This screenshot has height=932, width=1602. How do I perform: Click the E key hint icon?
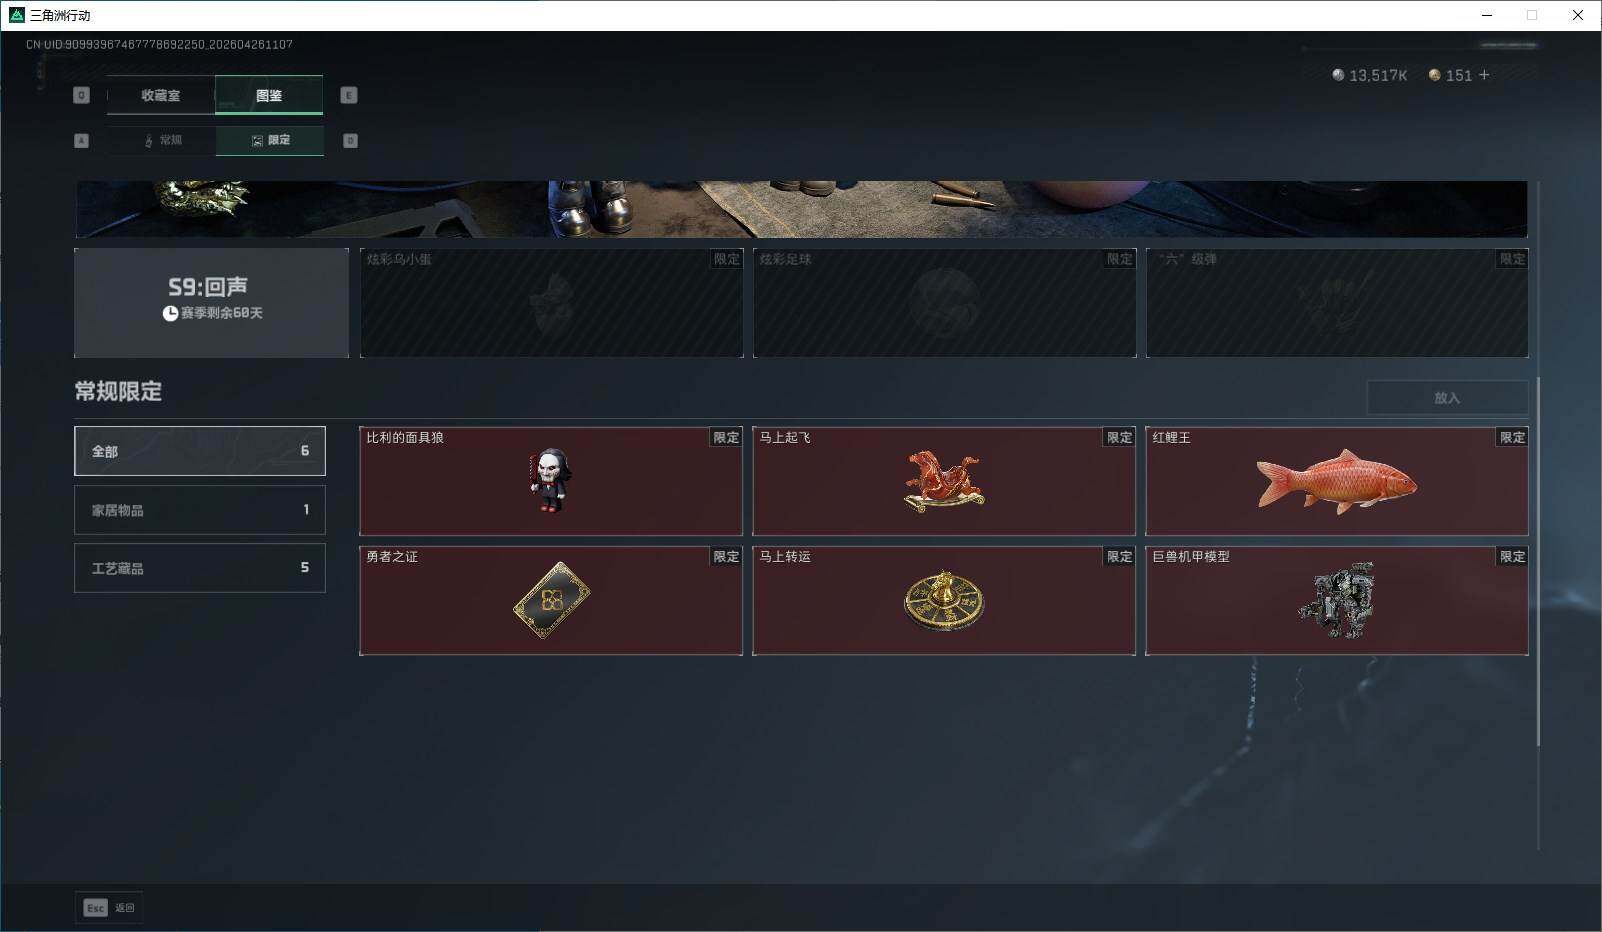tap(349, 95)
